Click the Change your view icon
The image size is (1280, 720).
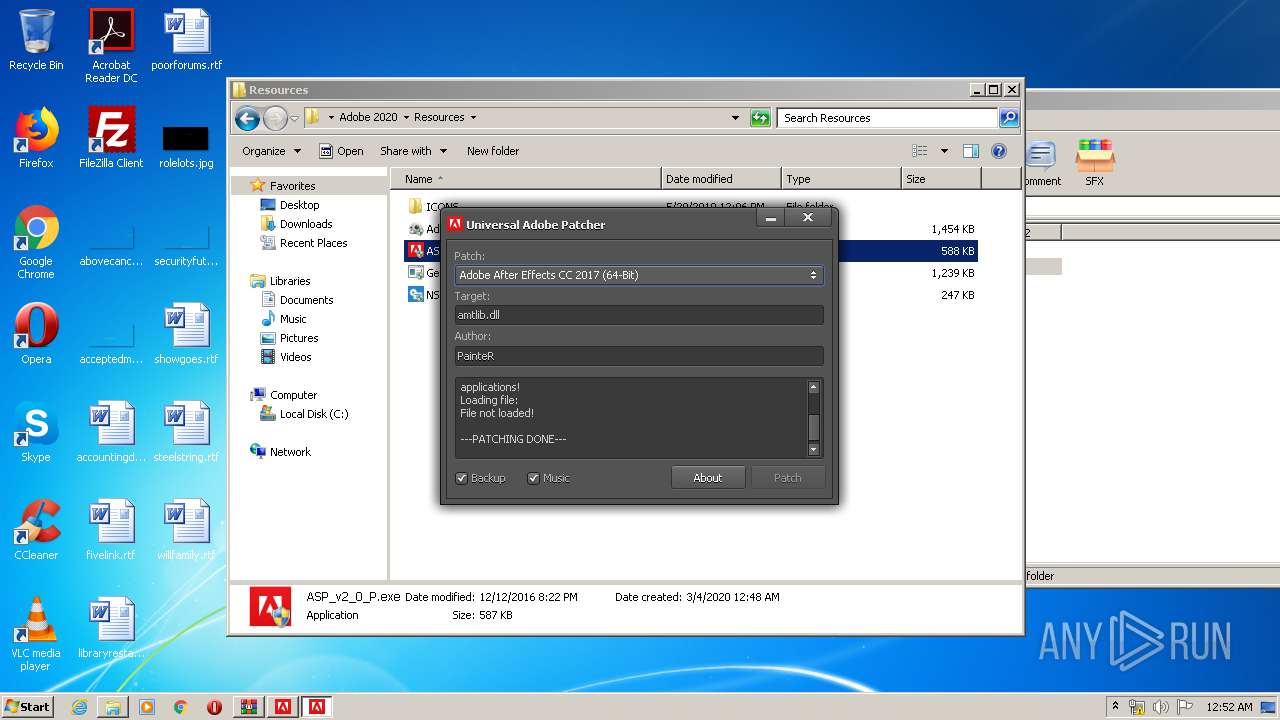[x=920, y=151]
